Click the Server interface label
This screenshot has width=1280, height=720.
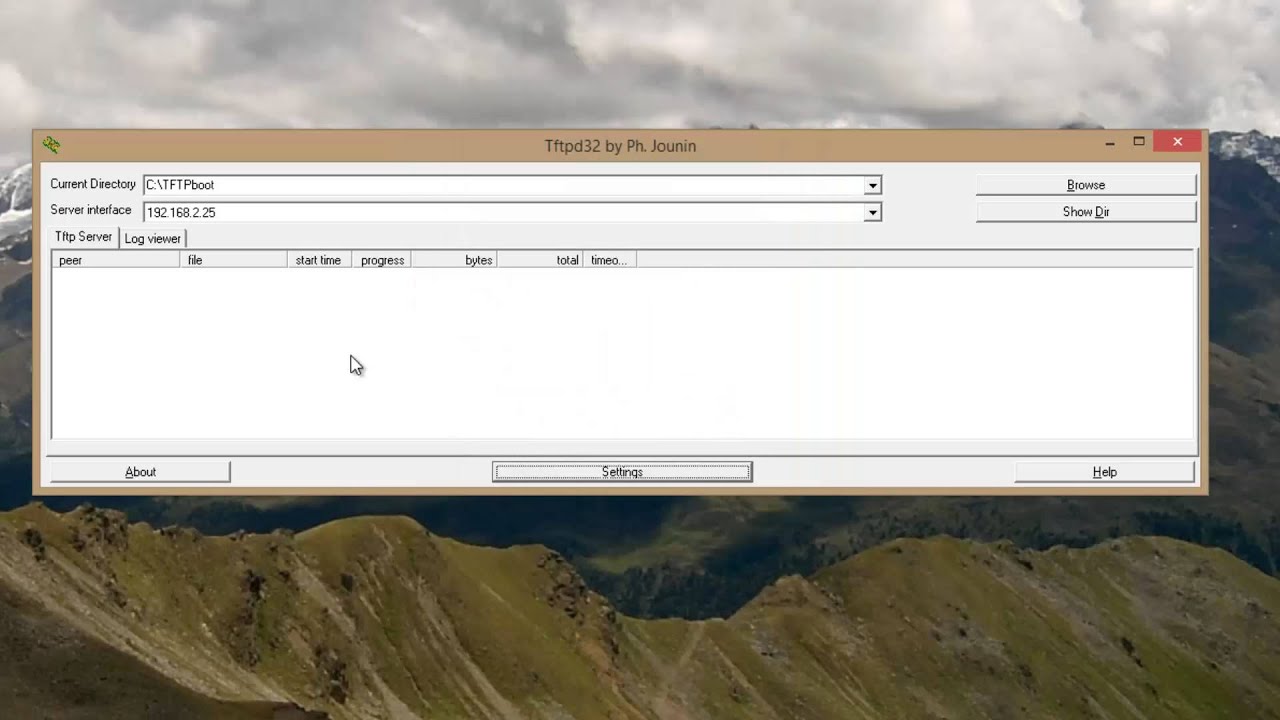pos(91,210)
